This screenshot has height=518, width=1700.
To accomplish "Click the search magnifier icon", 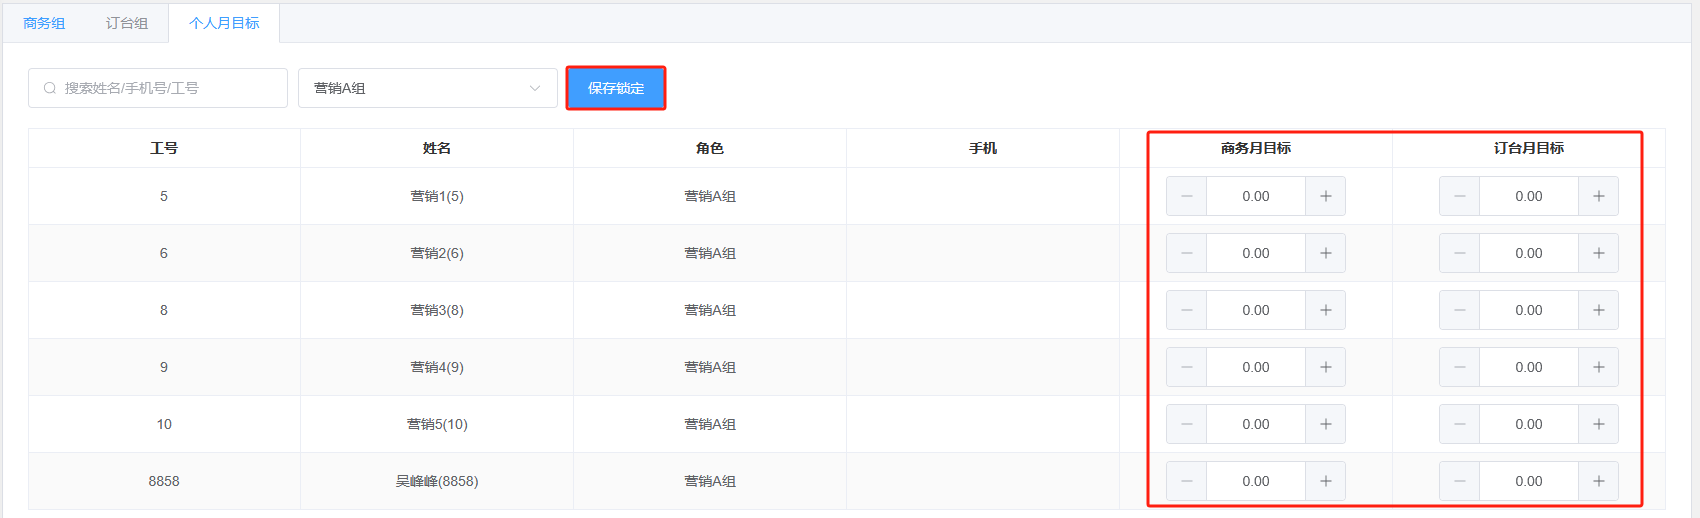I will point(50,88).
